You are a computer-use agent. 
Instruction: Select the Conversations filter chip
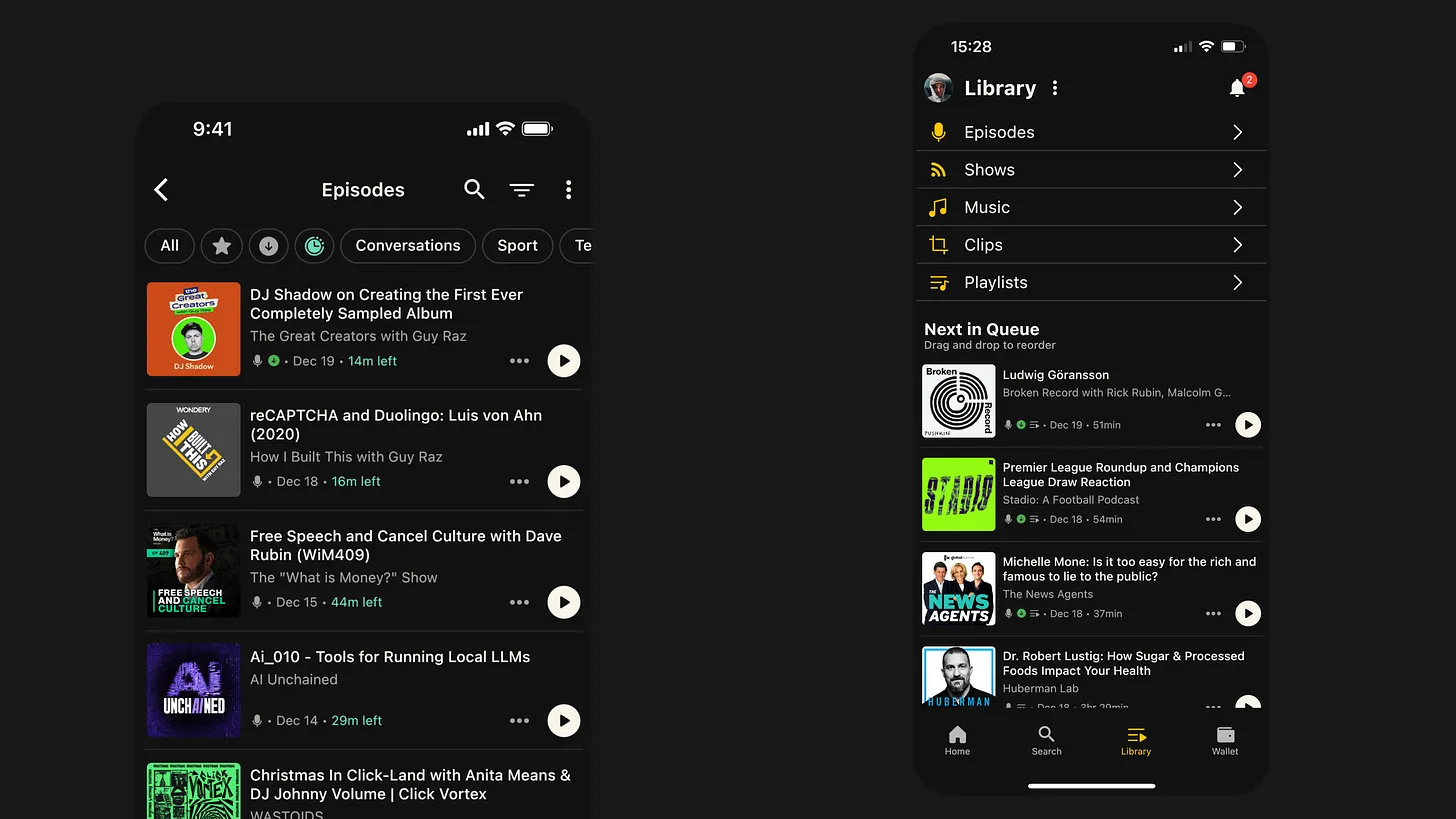408,245
